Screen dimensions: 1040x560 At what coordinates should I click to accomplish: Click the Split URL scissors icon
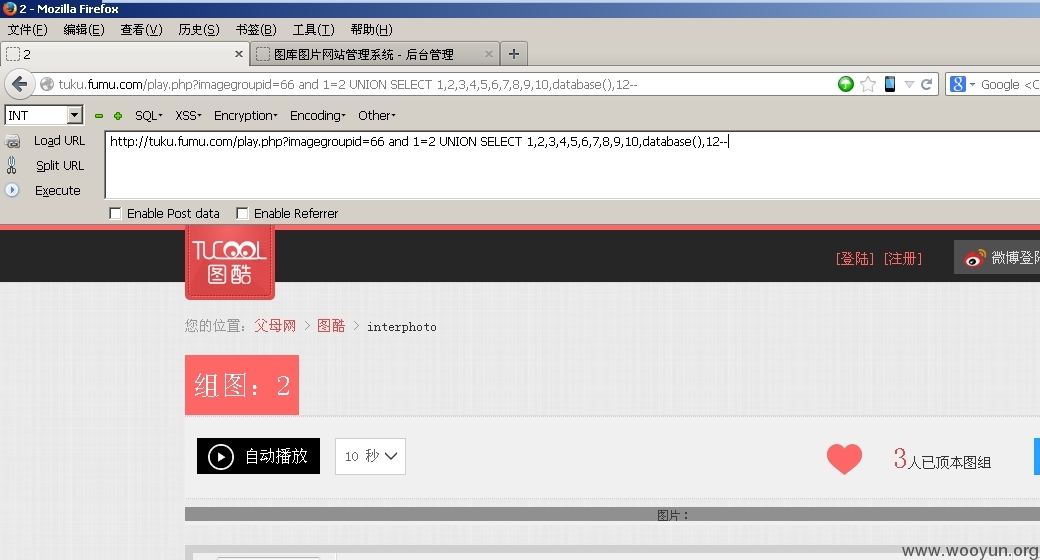pos(11,165)
